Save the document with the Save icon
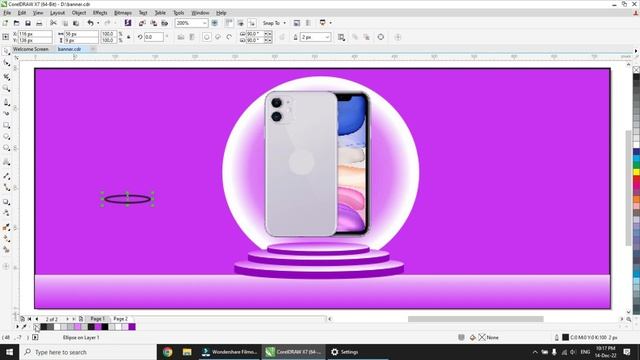The height and width of the screenshot is (360, 640). [28, 23]
